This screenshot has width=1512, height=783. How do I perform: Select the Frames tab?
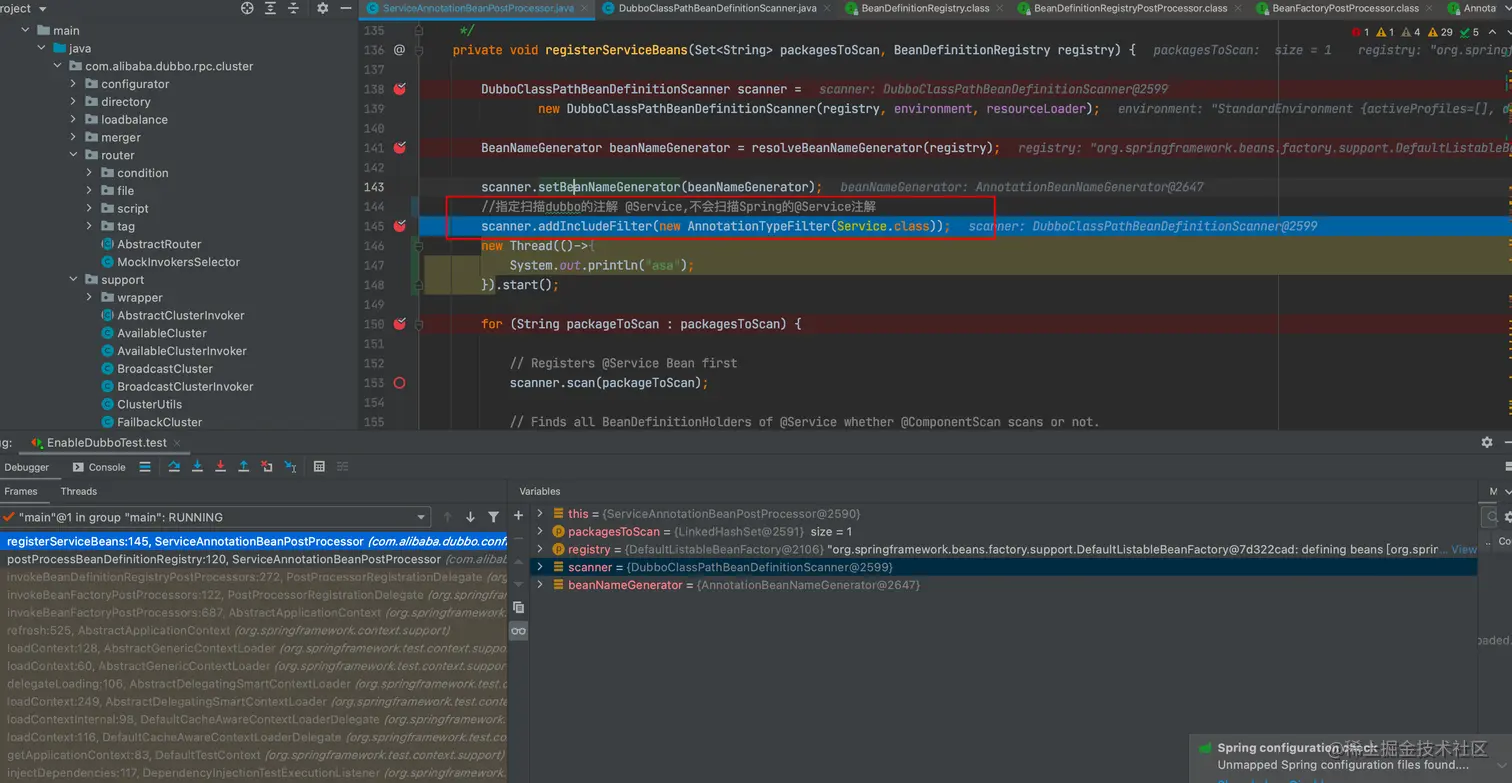click(x=20, y=492)
